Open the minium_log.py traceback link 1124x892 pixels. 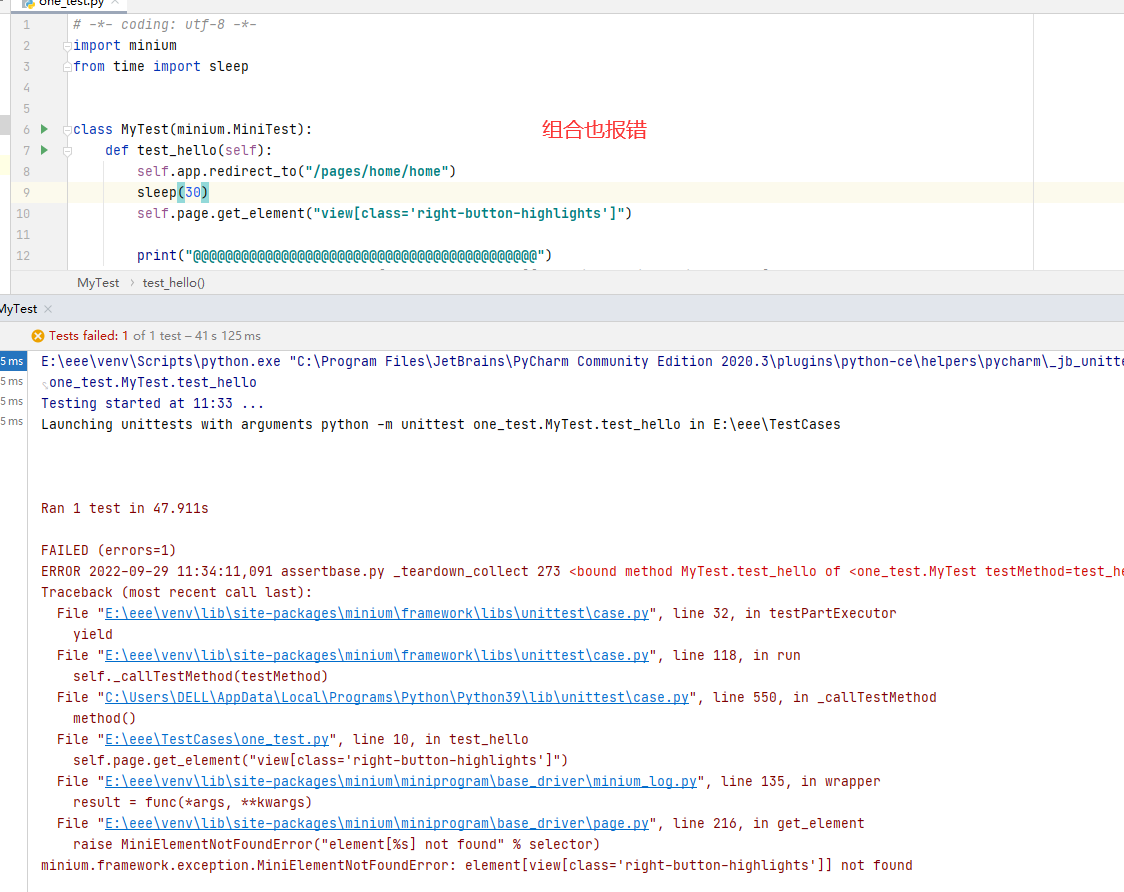point(401,781)
